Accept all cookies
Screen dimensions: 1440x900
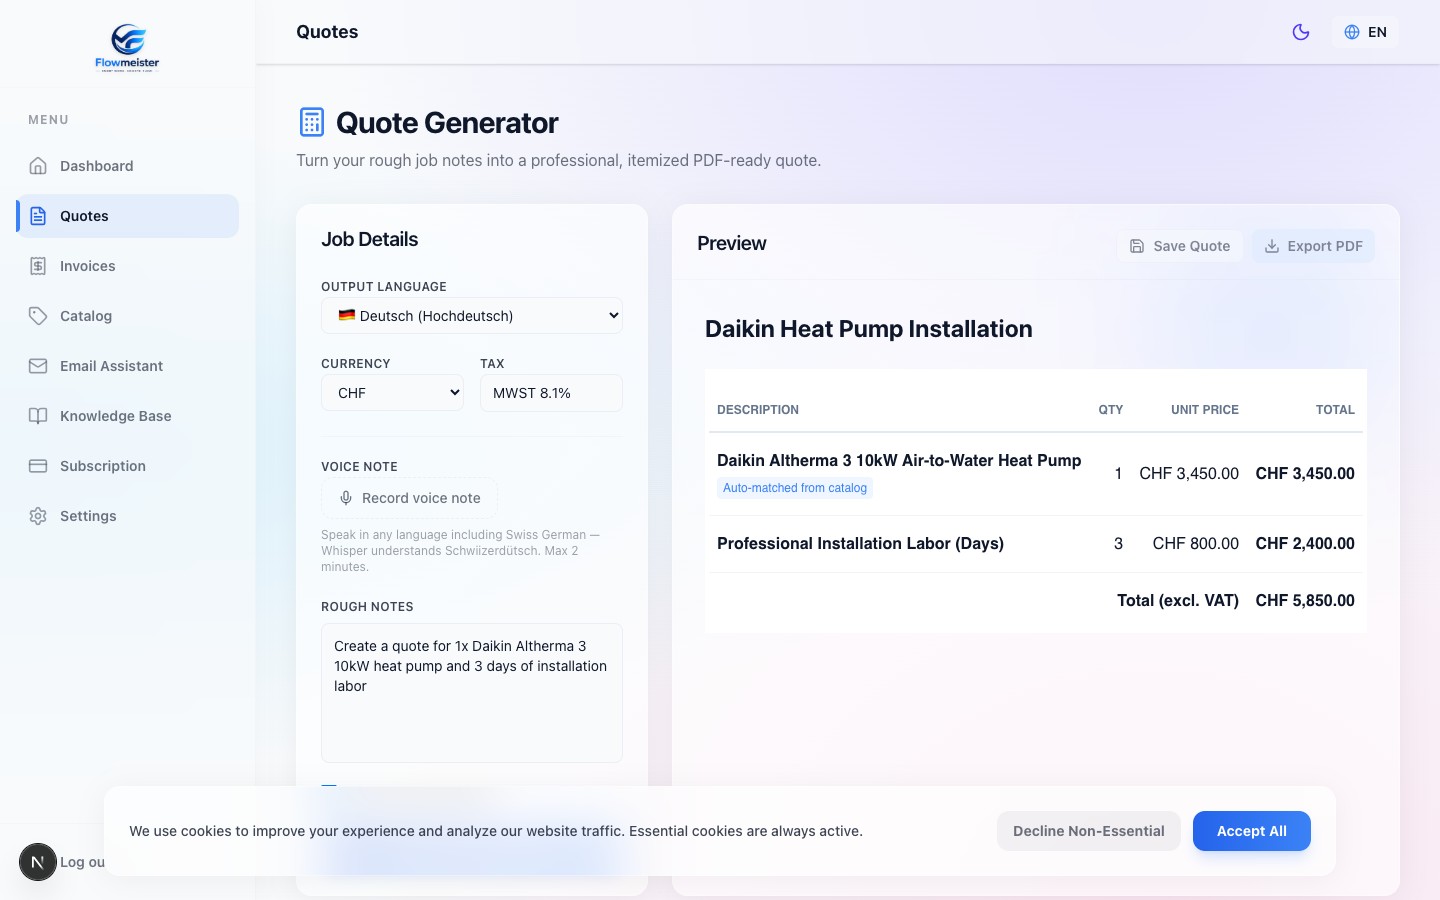pos(1252,831)
